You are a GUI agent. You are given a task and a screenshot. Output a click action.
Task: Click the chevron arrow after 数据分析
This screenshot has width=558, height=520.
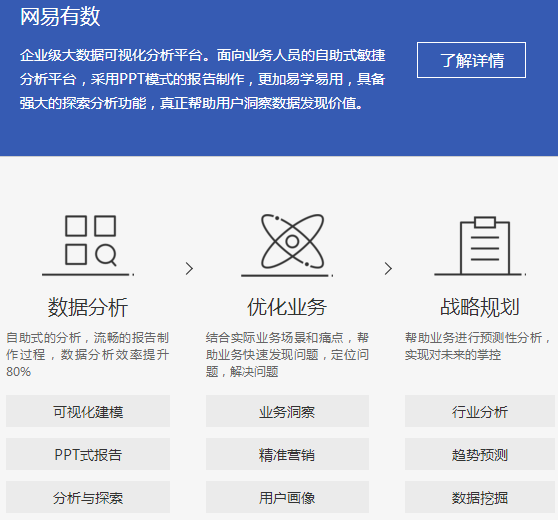pyautogui.click(x=189, y=268)
